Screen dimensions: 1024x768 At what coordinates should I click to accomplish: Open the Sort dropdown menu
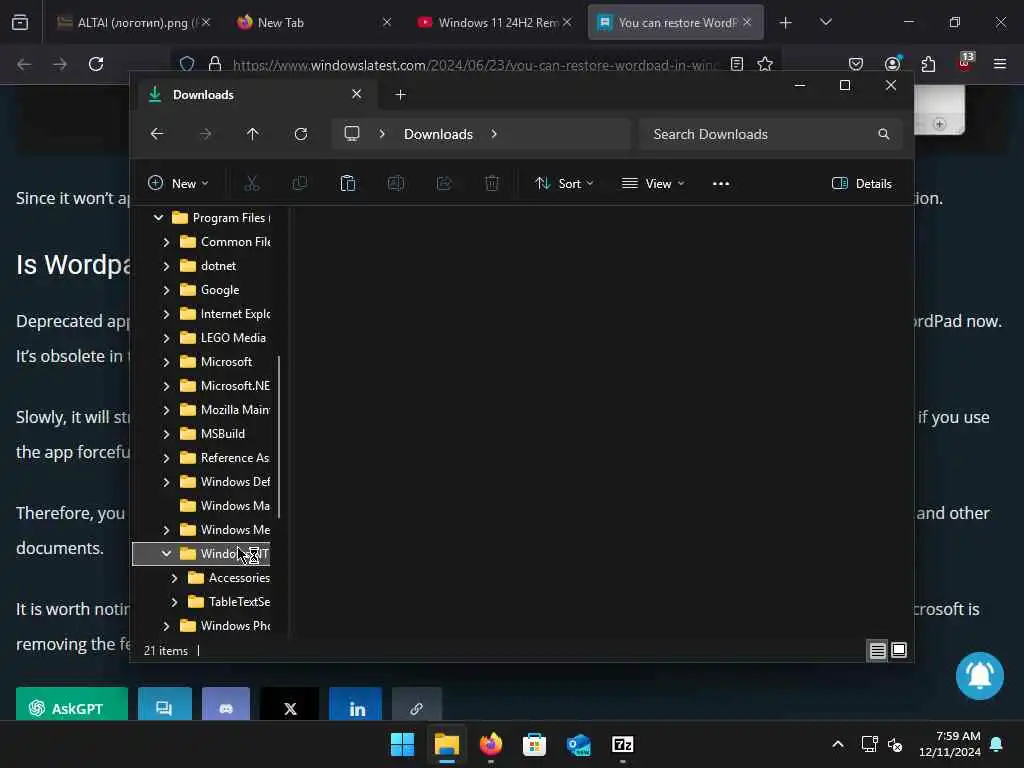564,184
